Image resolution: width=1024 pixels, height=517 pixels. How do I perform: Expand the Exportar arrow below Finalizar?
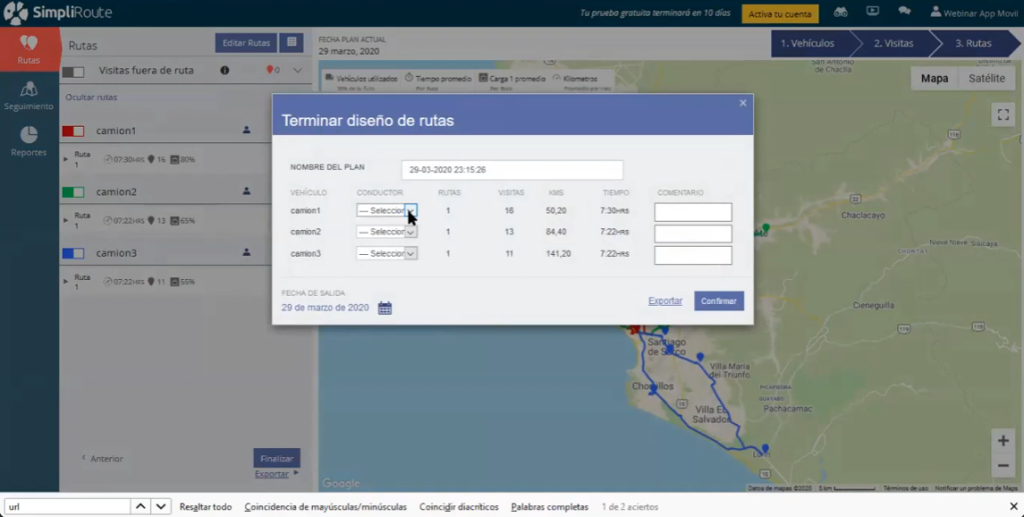(x=296, y=473)
